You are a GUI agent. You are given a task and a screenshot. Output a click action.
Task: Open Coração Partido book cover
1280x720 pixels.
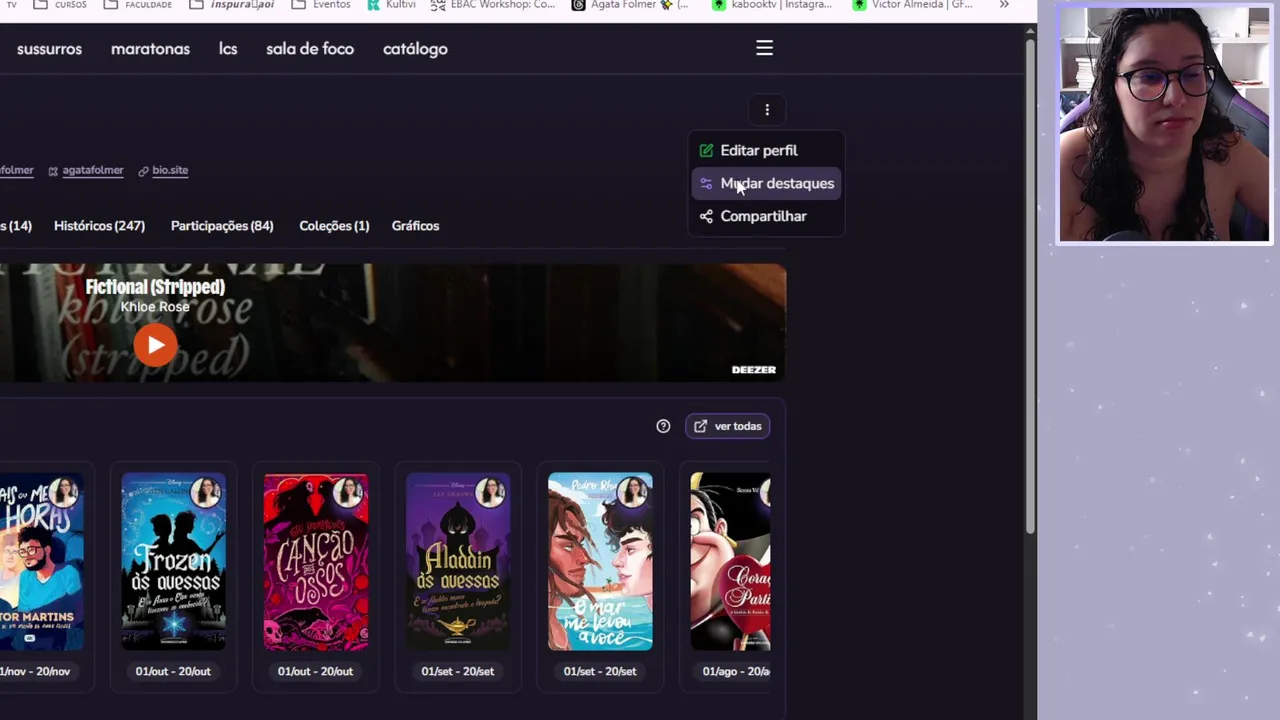pos(730,562)
